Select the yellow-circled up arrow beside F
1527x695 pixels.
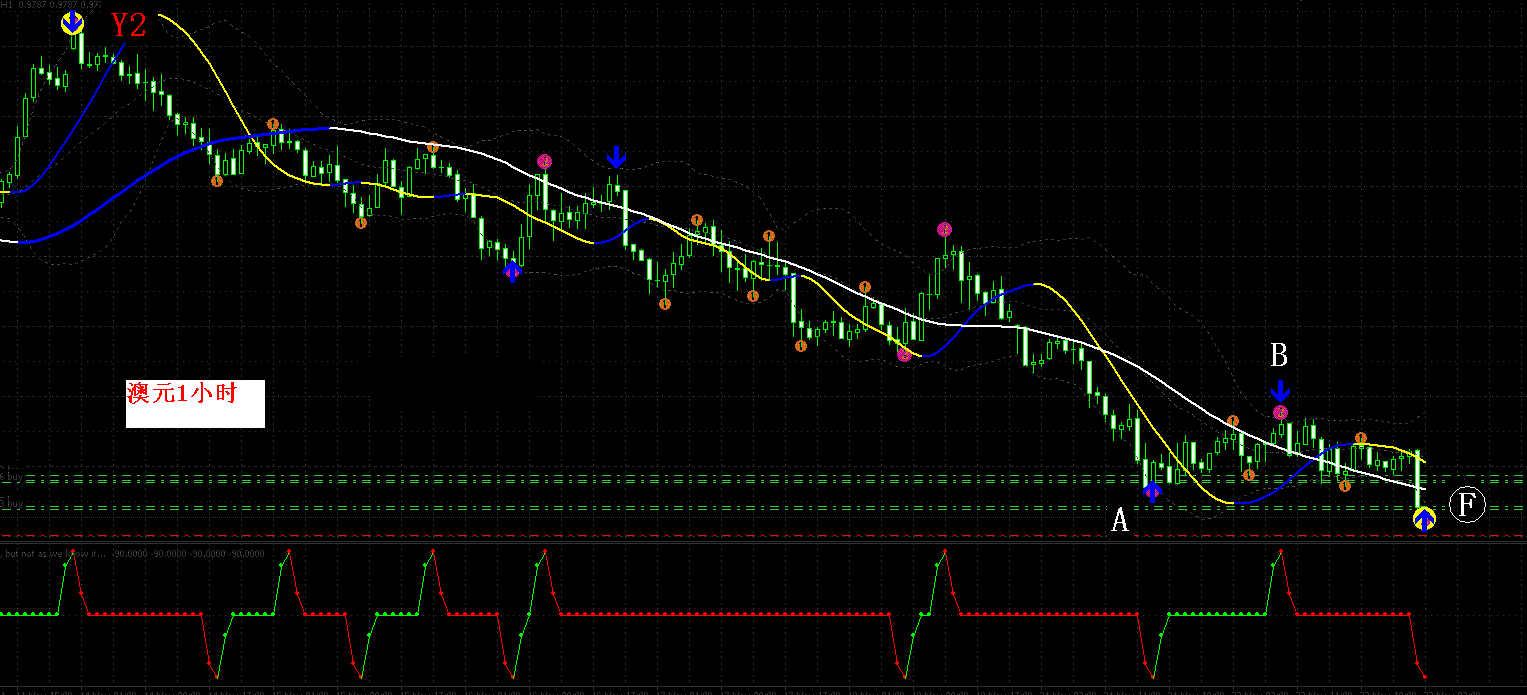pyautogui.click(x=1424, y=518)
